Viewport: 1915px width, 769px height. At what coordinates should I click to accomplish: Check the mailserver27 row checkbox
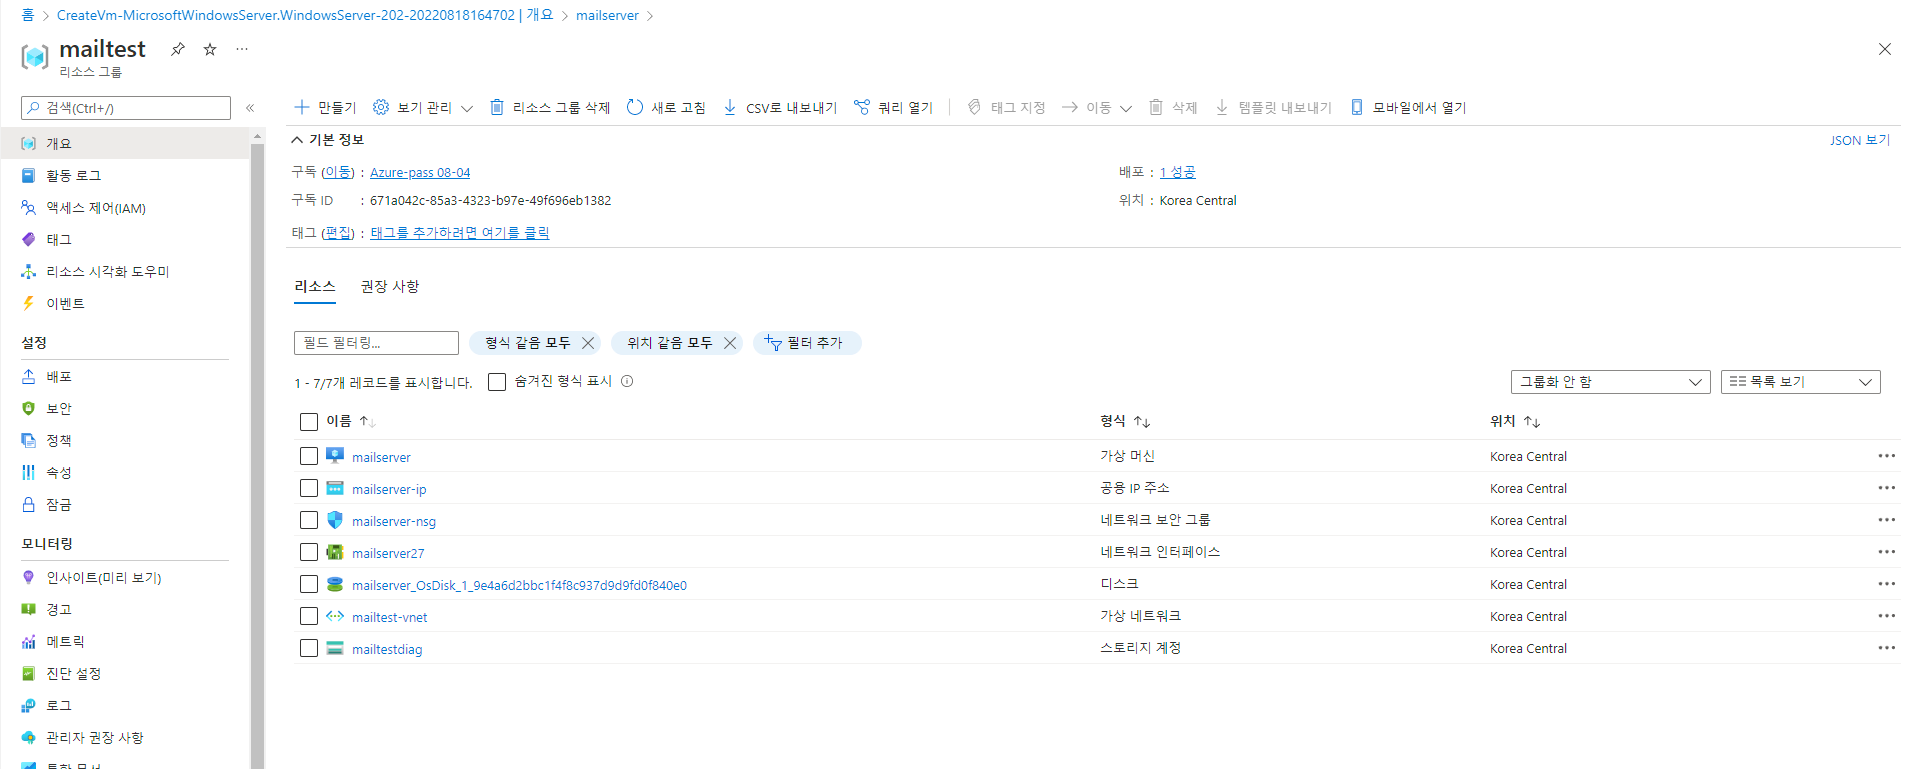tap(309, 552)
